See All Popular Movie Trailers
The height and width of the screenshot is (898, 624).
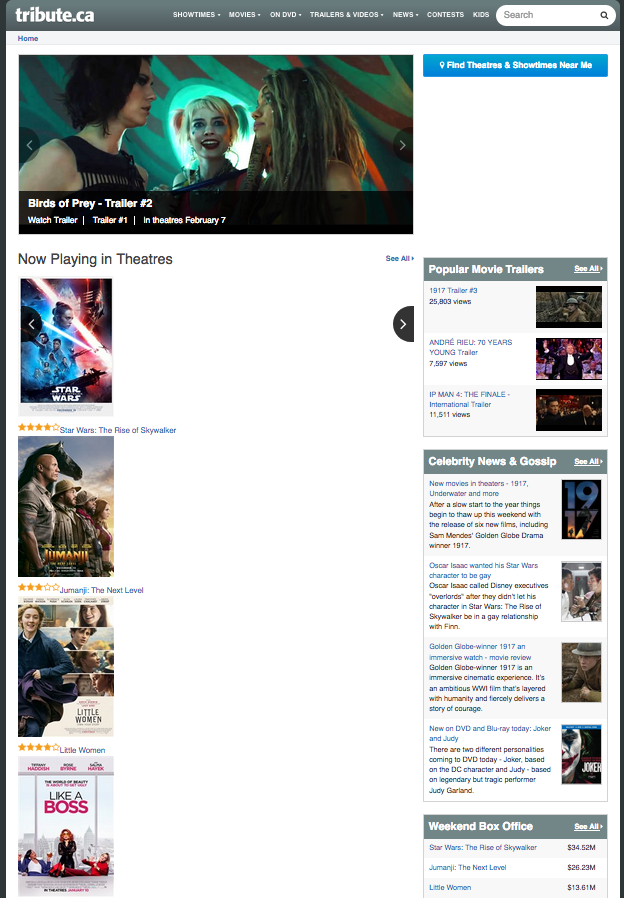(x=588, y=269)
